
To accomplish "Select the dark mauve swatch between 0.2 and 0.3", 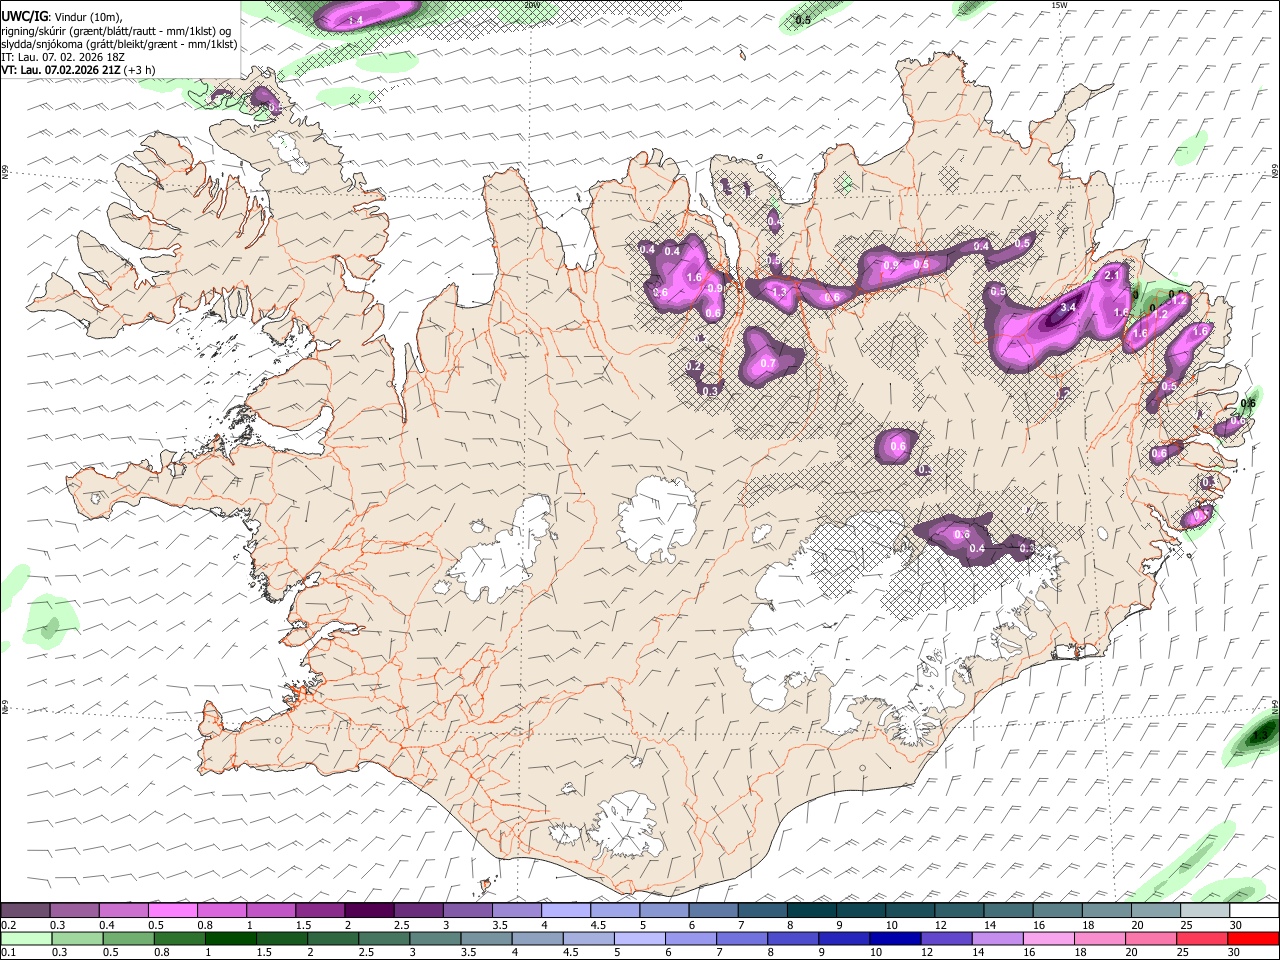I will 25,910.
